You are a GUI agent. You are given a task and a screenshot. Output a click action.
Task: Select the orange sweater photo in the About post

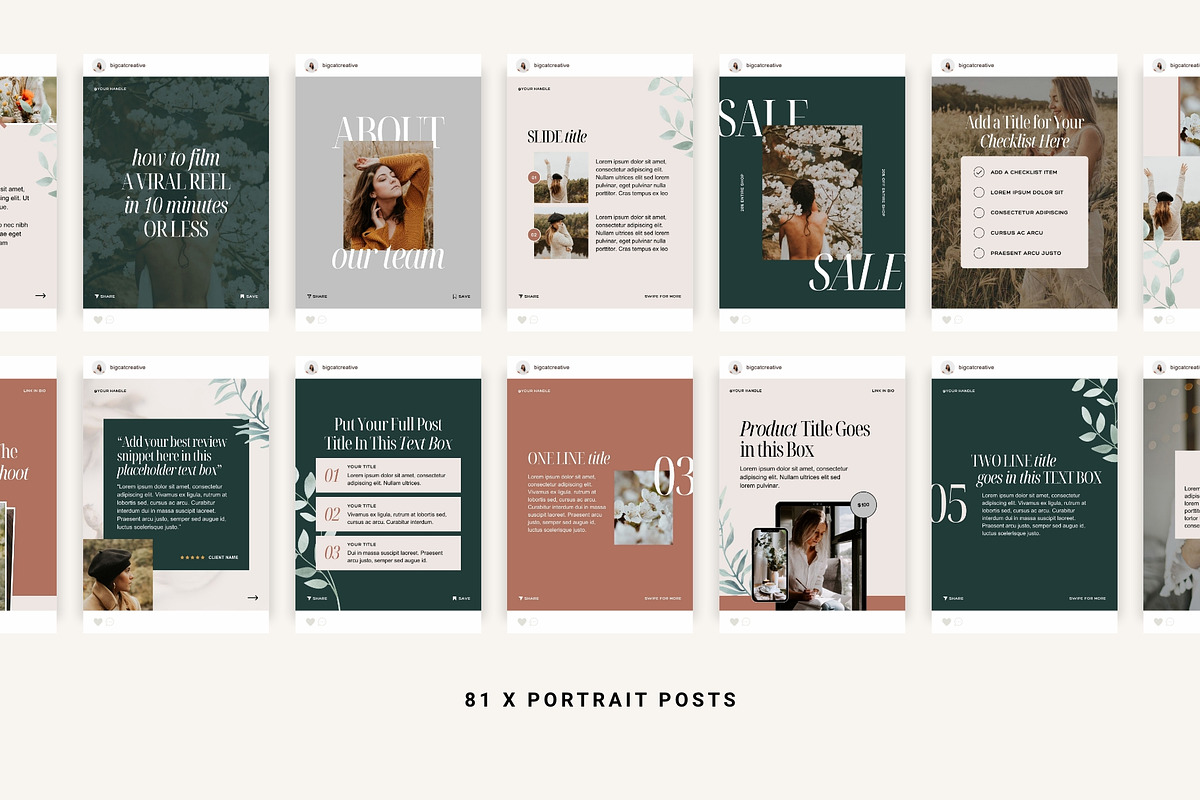pos(388,195)
